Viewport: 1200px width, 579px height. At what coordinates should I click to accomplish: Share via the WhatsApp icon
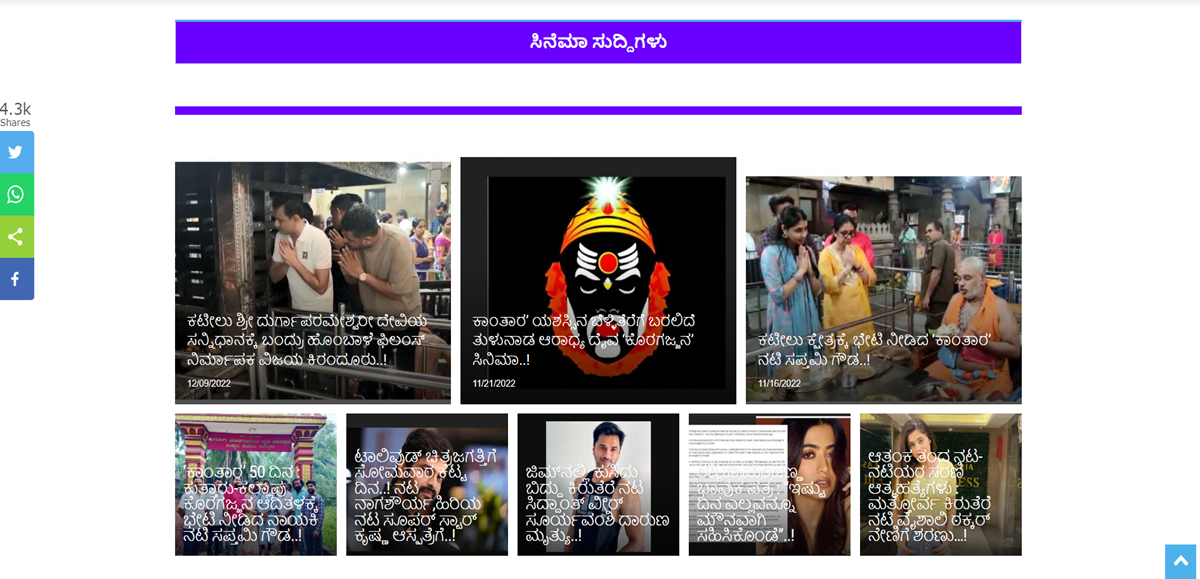click(16, 195)
